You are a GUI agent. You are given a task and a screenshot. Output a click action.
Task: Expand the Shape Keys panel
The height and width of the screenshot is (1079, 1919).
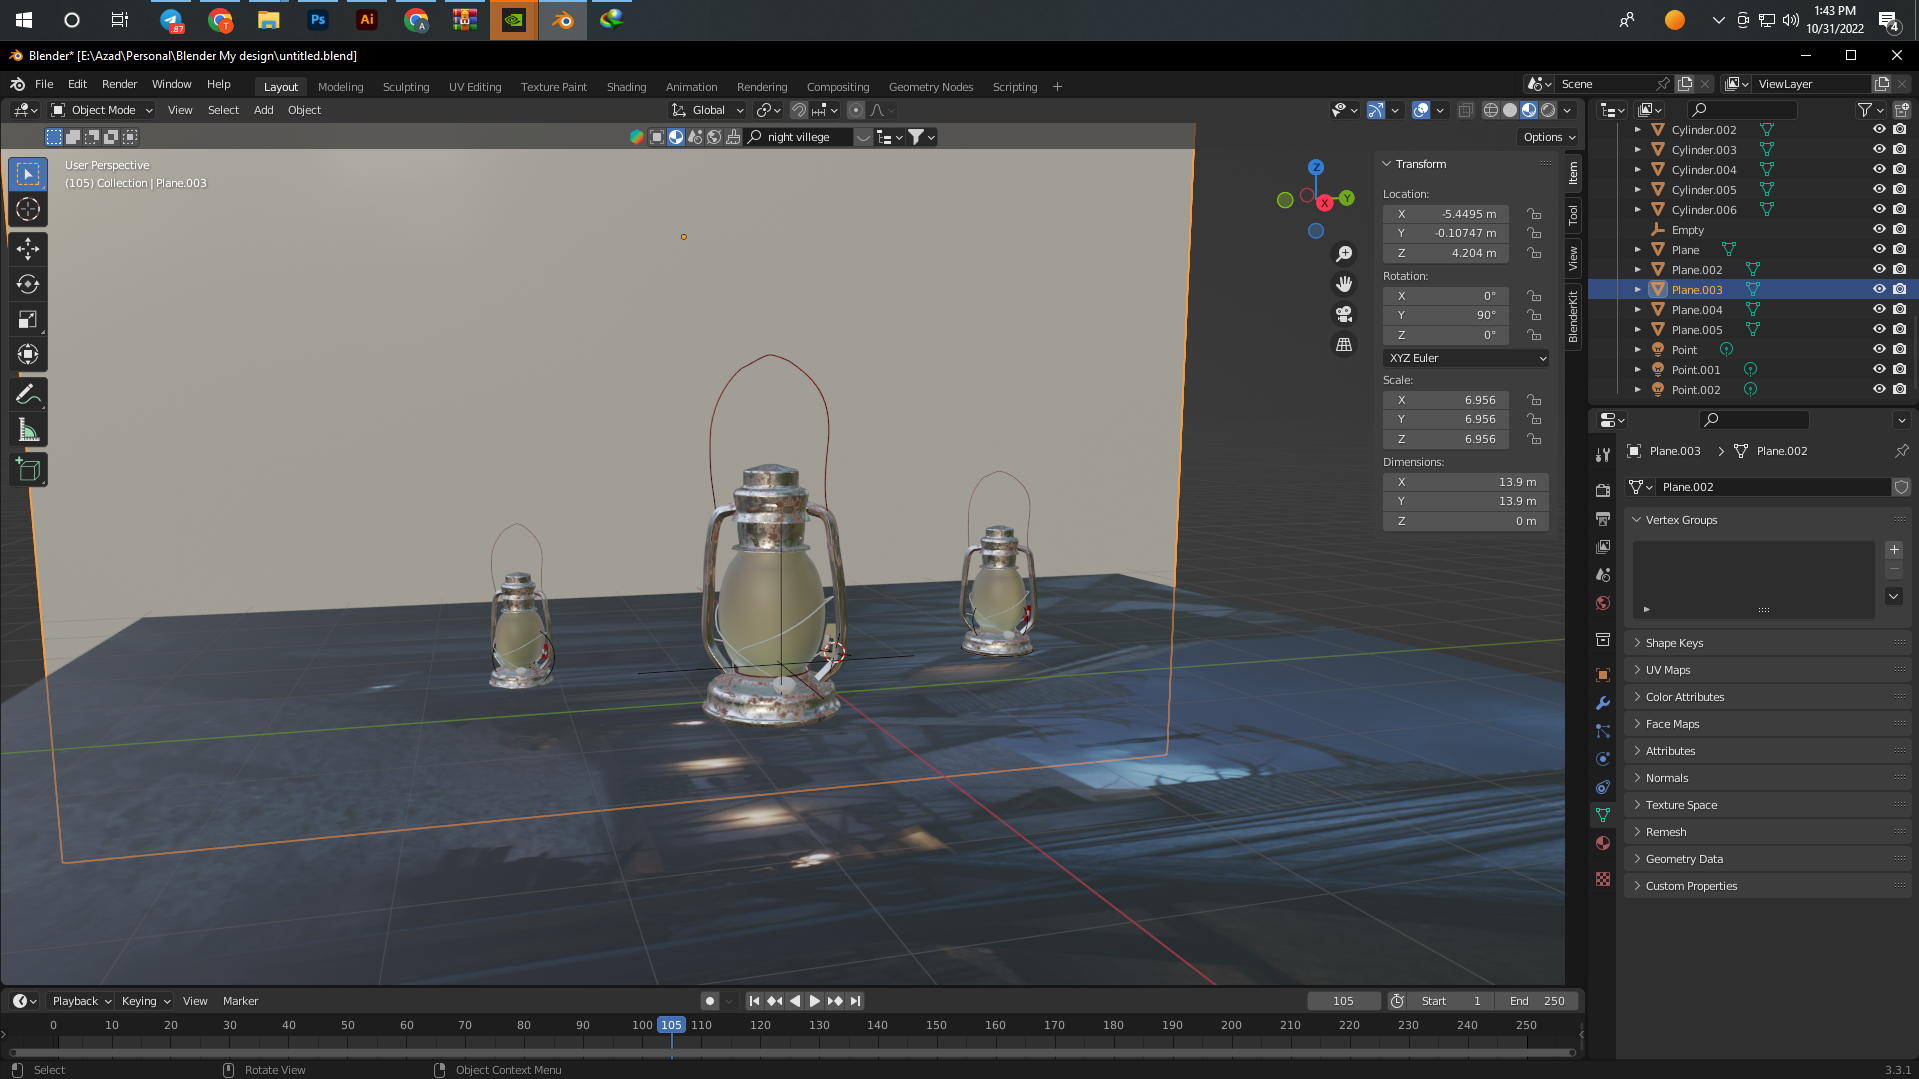[1767, 643]
